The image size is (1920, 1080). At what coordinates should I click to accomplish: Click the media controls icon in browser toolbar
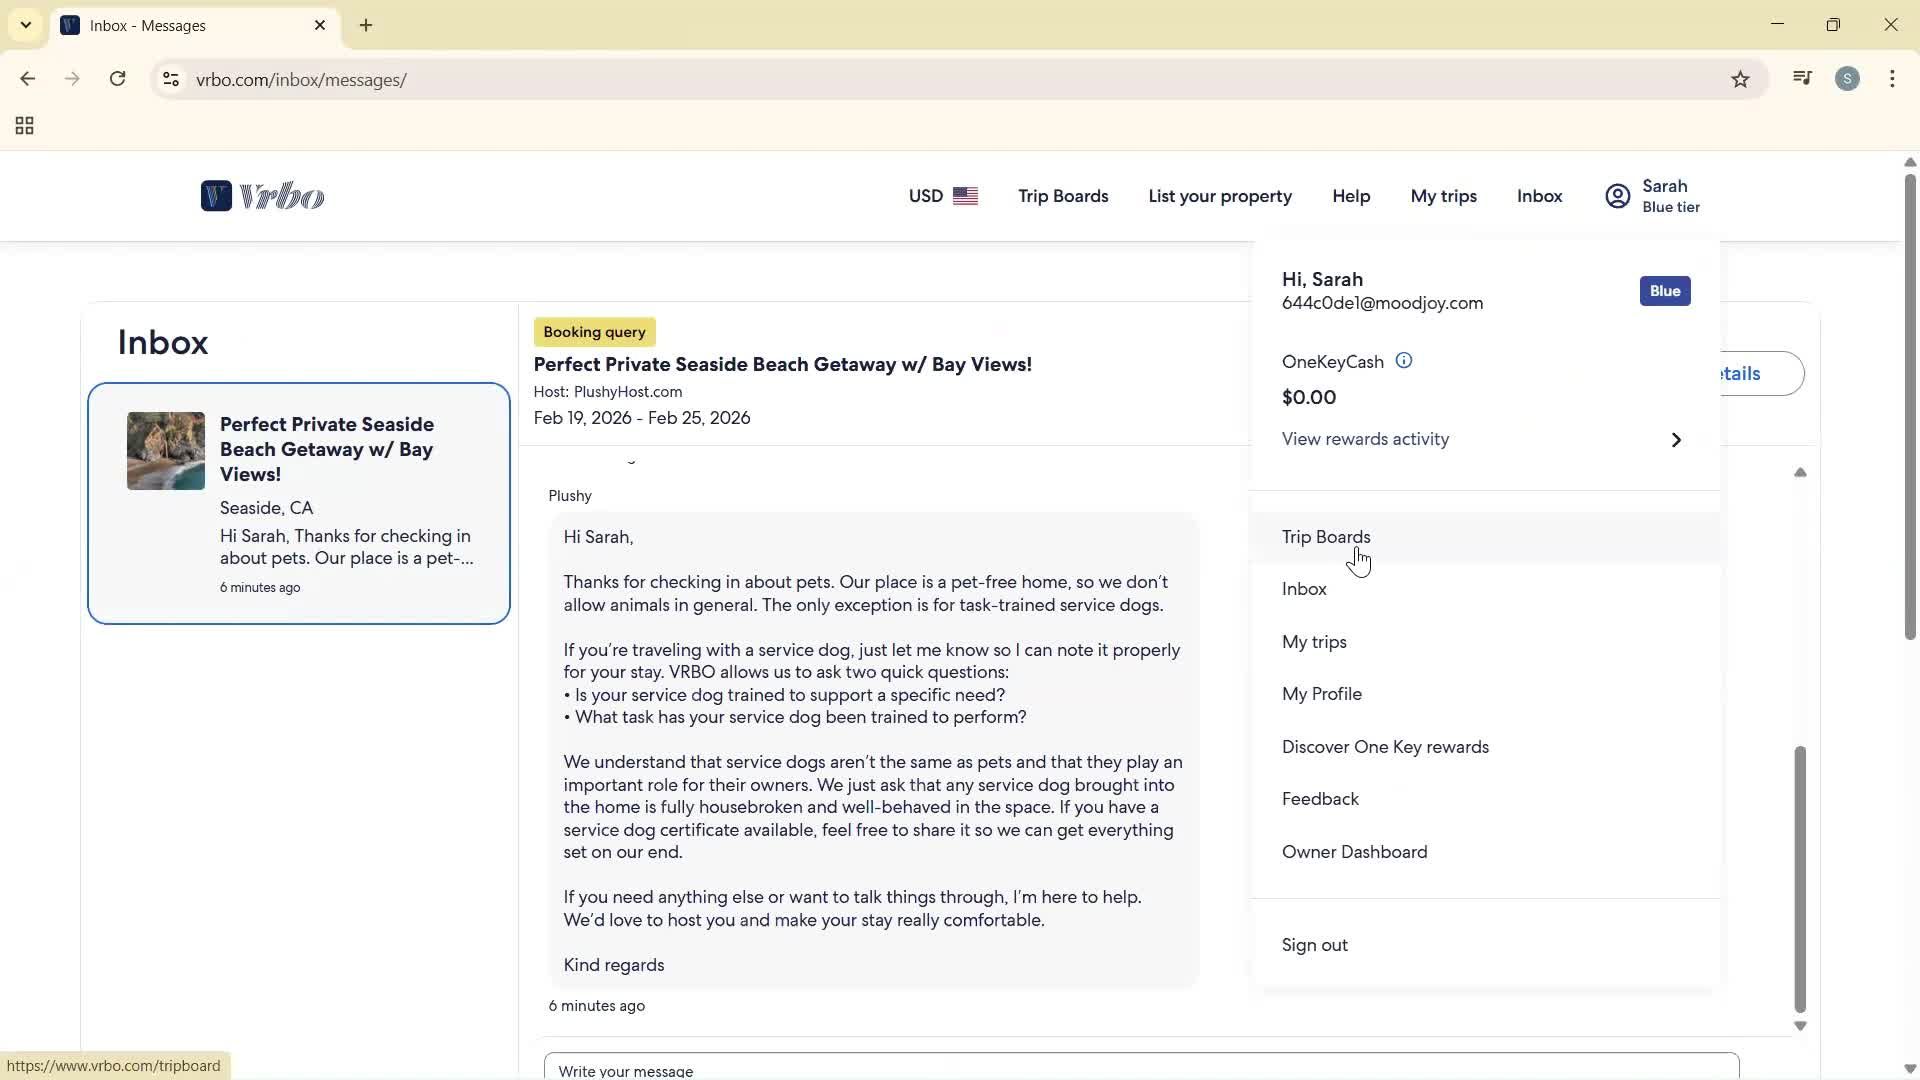1802,79
